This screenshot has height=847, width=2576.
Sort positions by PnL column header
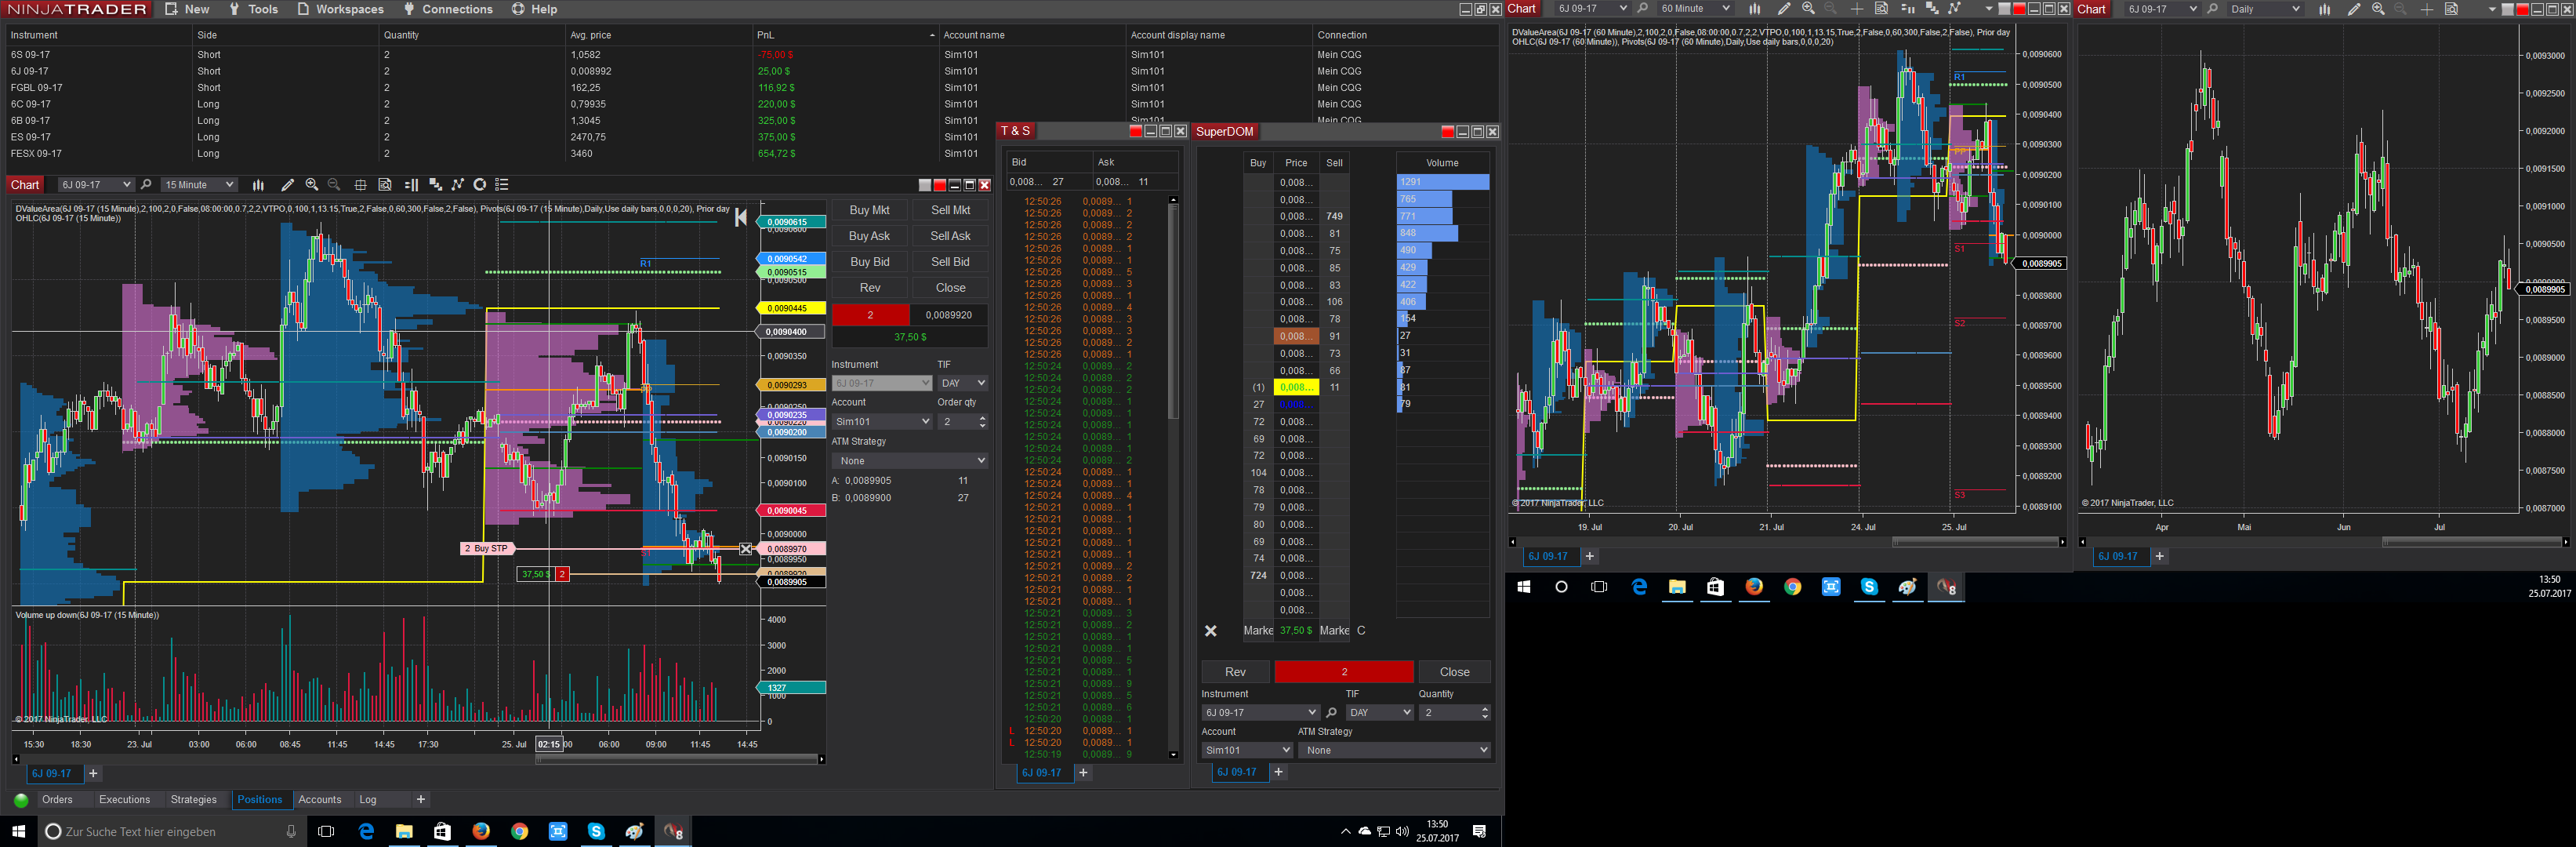click(845, 35)
